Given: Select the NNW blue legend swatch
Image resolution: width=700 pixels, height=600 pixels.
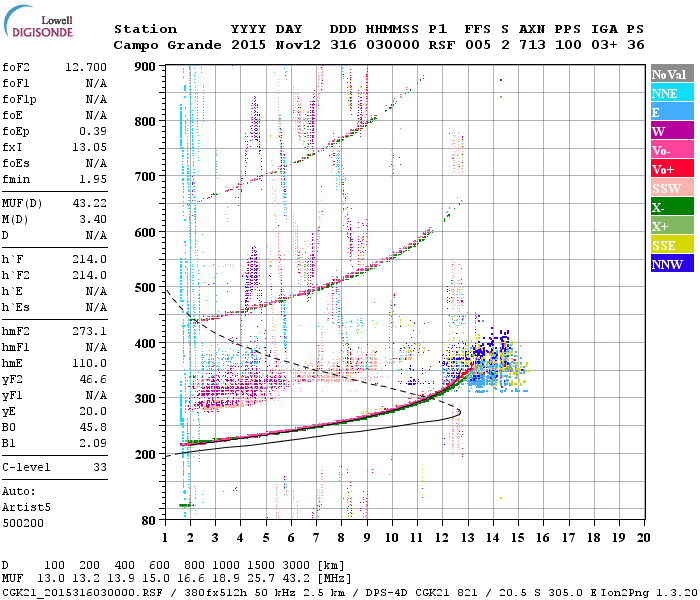Looking at the screenshot, I should (672, 263).
